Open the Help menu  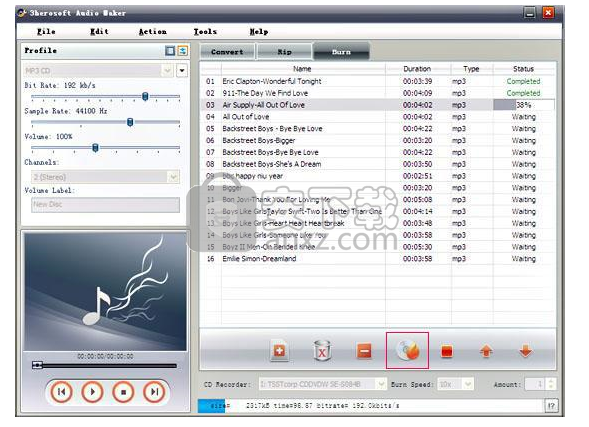(x=259, y=32)
